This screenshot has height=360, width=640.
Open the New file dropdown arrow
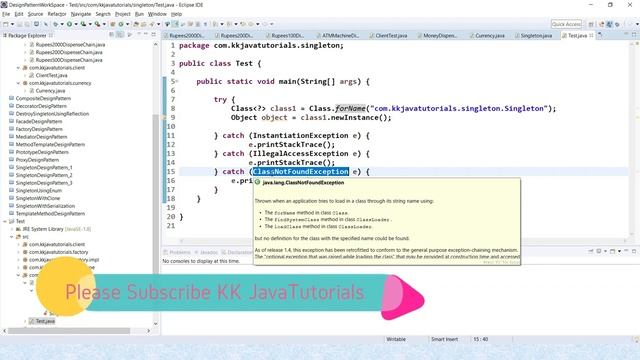12,24
